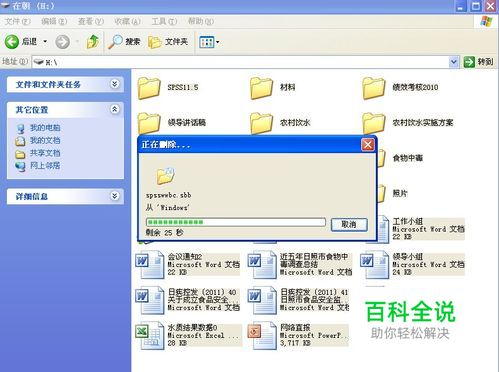499x372 pixels.
Task: Open the 收藏 menu
Action: pyautogui.click(x=127, y=22)
